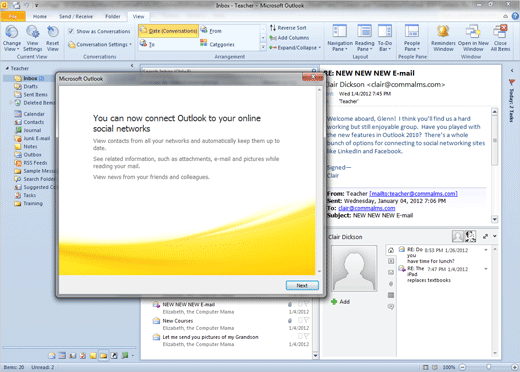Open the RSS Feeds folder
The image size is (520, 372).
pos(31,163)
